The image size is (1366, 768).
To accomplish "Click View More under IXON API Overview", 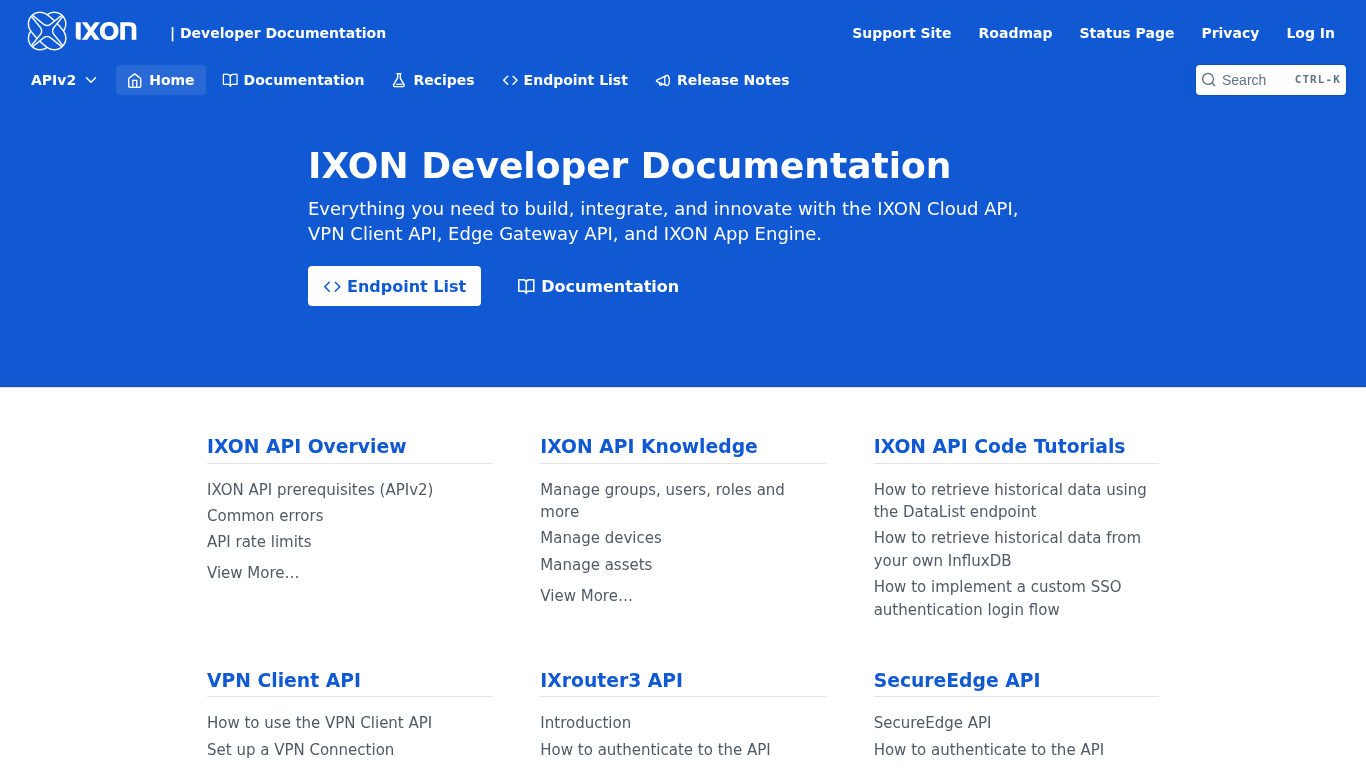I will click(x=253, y=573).
